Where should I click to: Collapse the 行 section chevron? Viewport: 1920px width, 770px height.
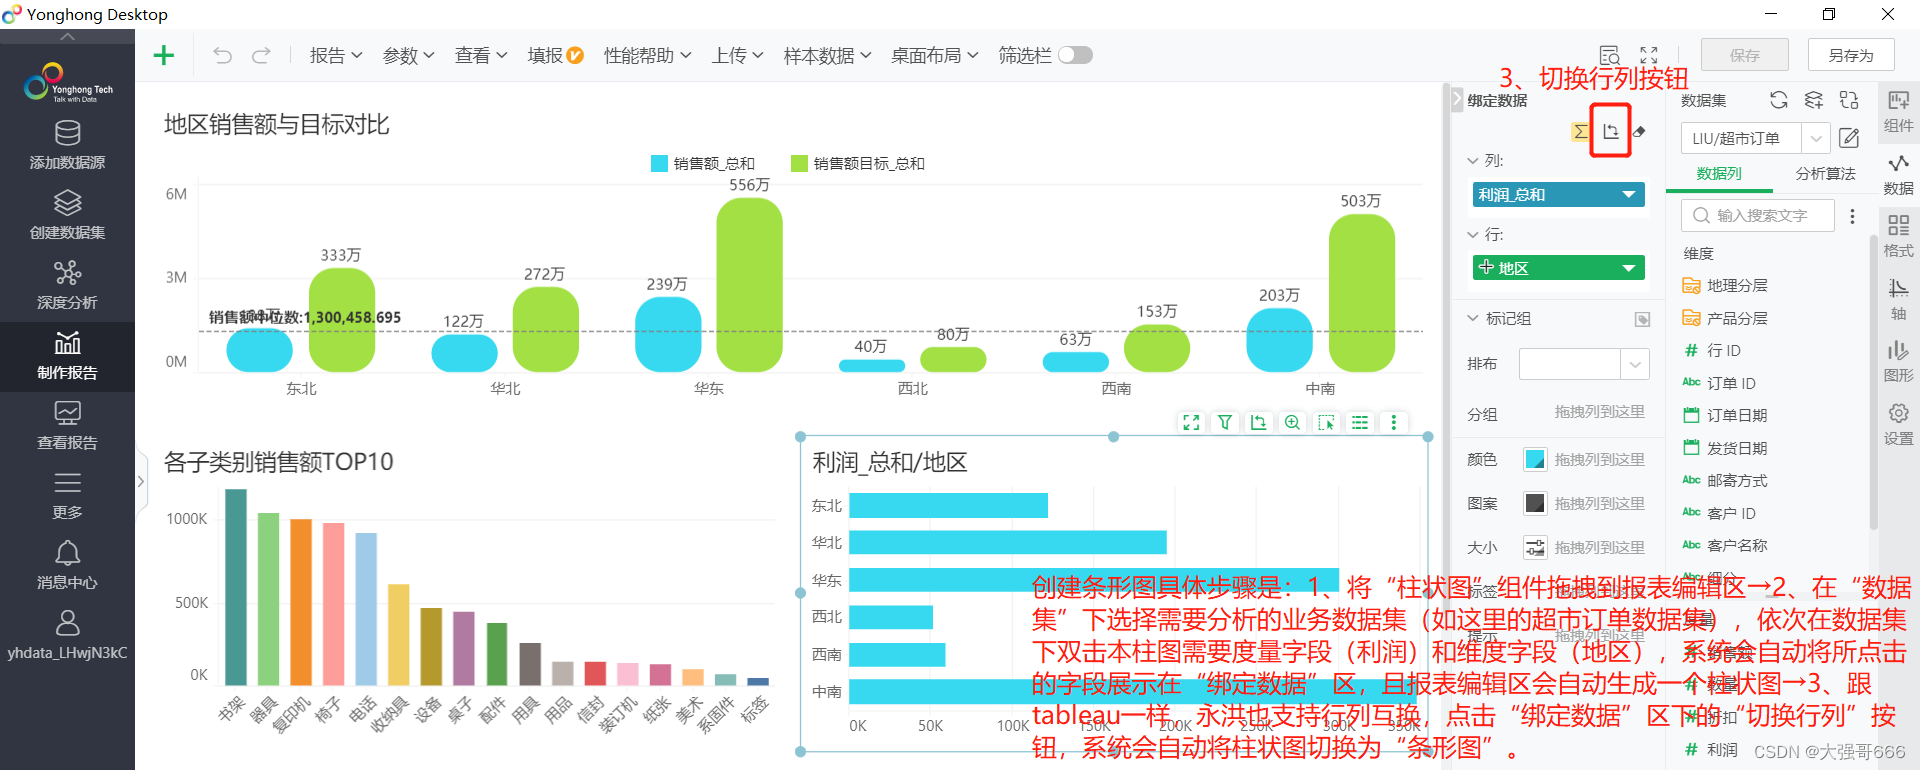(x=1473, y=234)
